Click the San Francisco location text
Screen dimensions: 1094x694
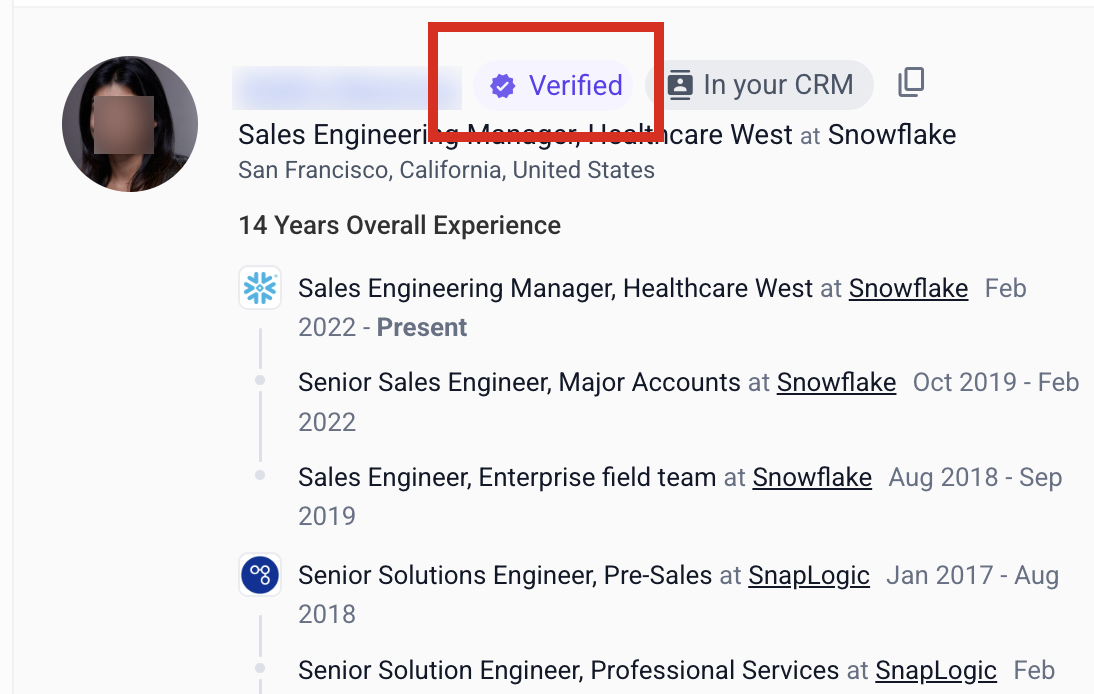click(446, 170)
